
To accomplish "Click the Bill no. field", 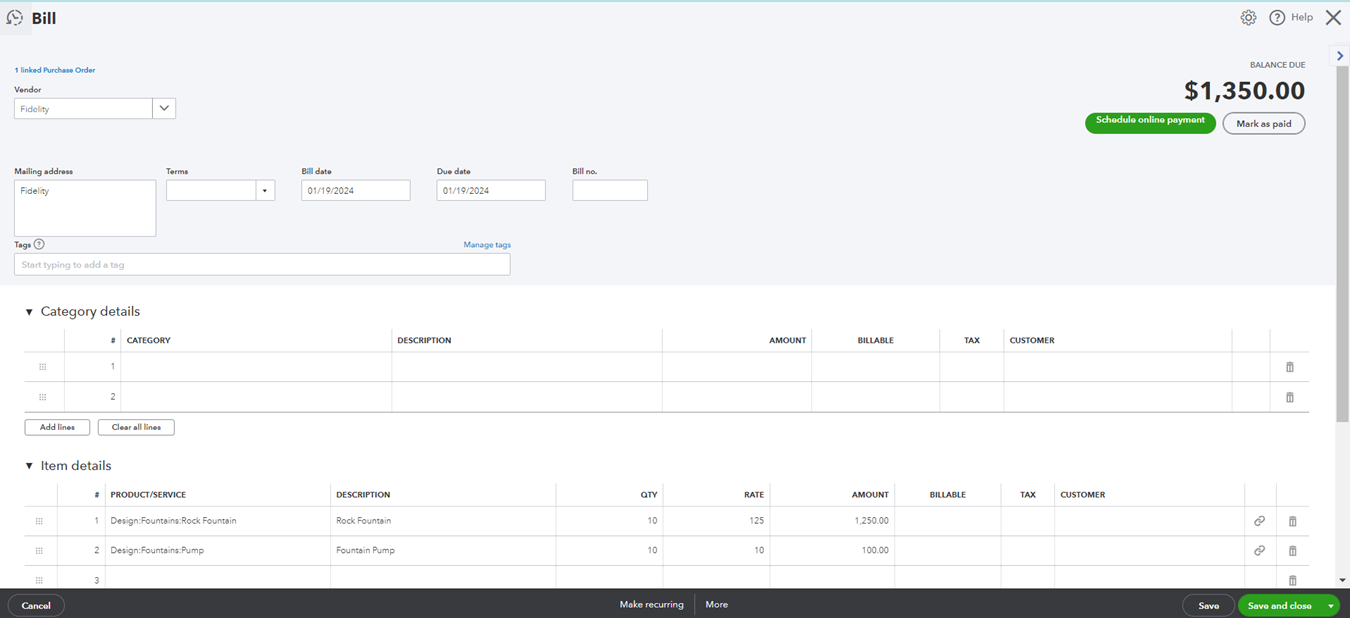I will click(610, 190).
